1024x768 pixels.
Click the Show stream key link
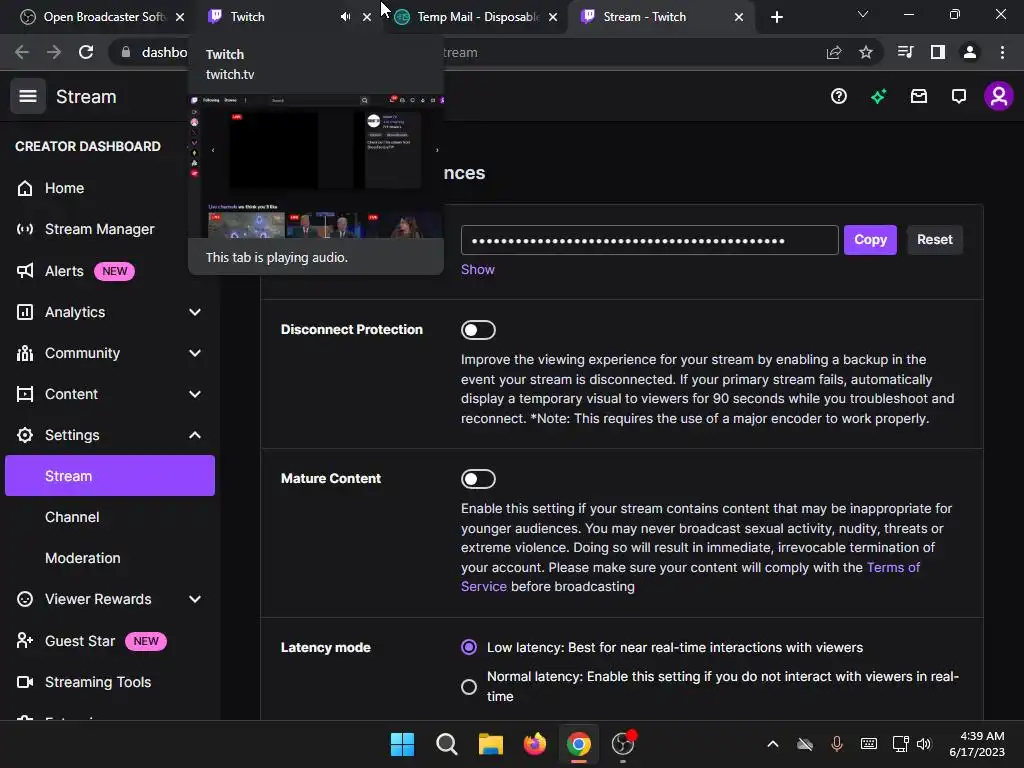coord(477,270)
